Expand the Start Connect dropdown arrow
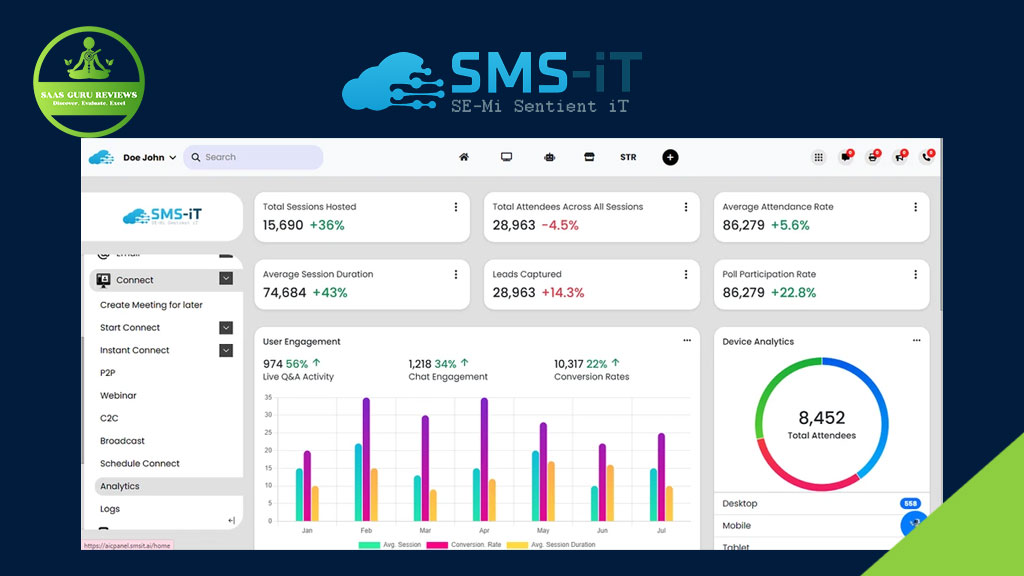 coord(226,328)
